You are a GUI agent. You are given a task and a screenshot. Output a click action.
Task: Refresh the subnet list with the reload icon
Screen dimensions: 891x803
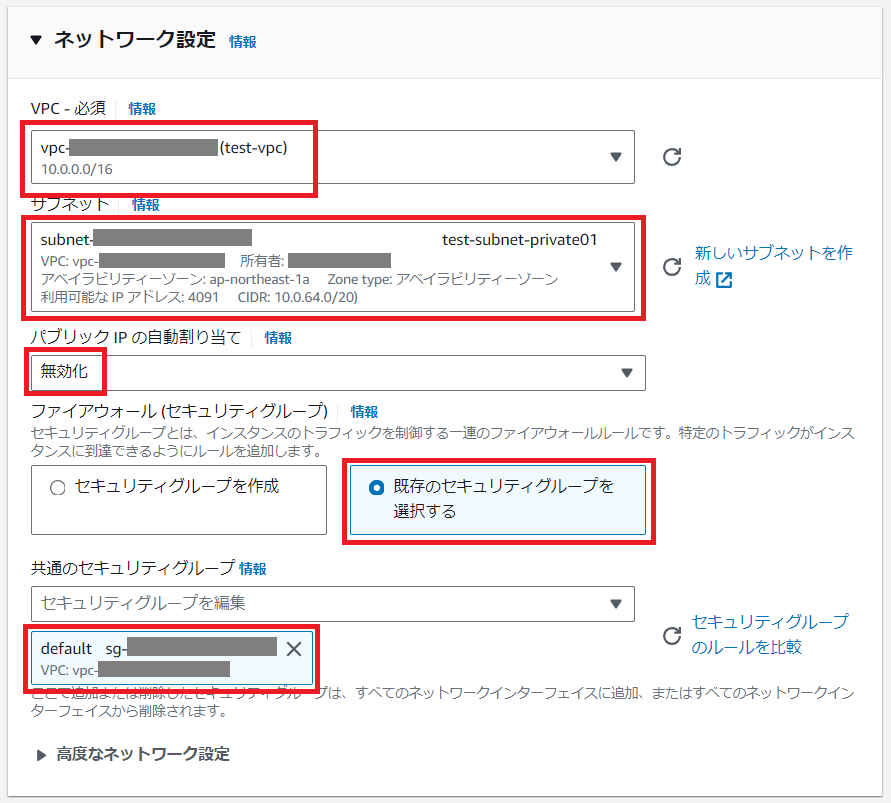pyautogui.click(x=672, y=267)
